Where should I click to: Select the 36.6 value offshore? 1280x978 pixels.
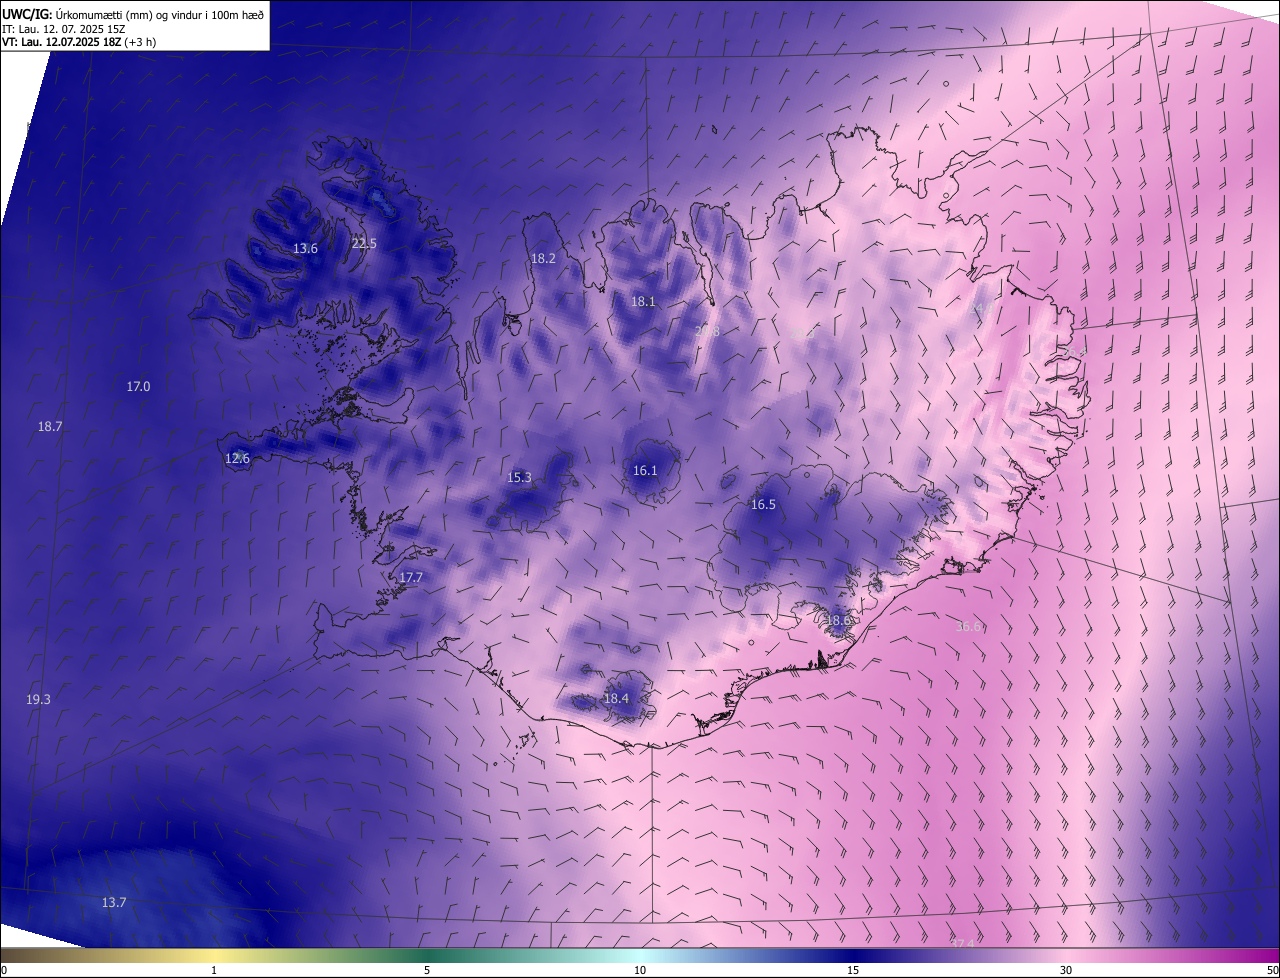[x=969, y=627]
